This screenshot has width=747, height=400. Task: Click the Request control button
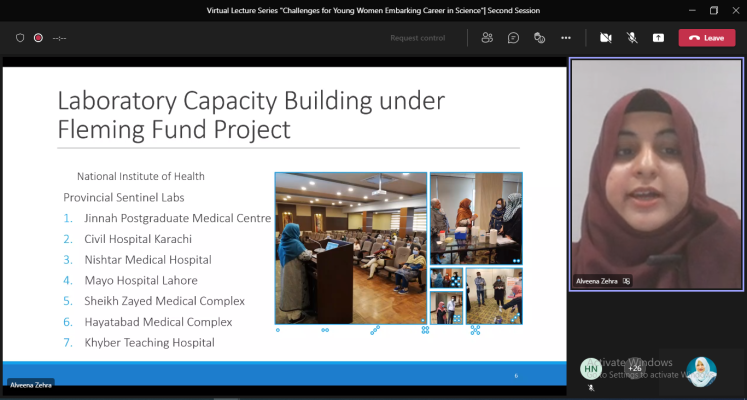point(417,38)
